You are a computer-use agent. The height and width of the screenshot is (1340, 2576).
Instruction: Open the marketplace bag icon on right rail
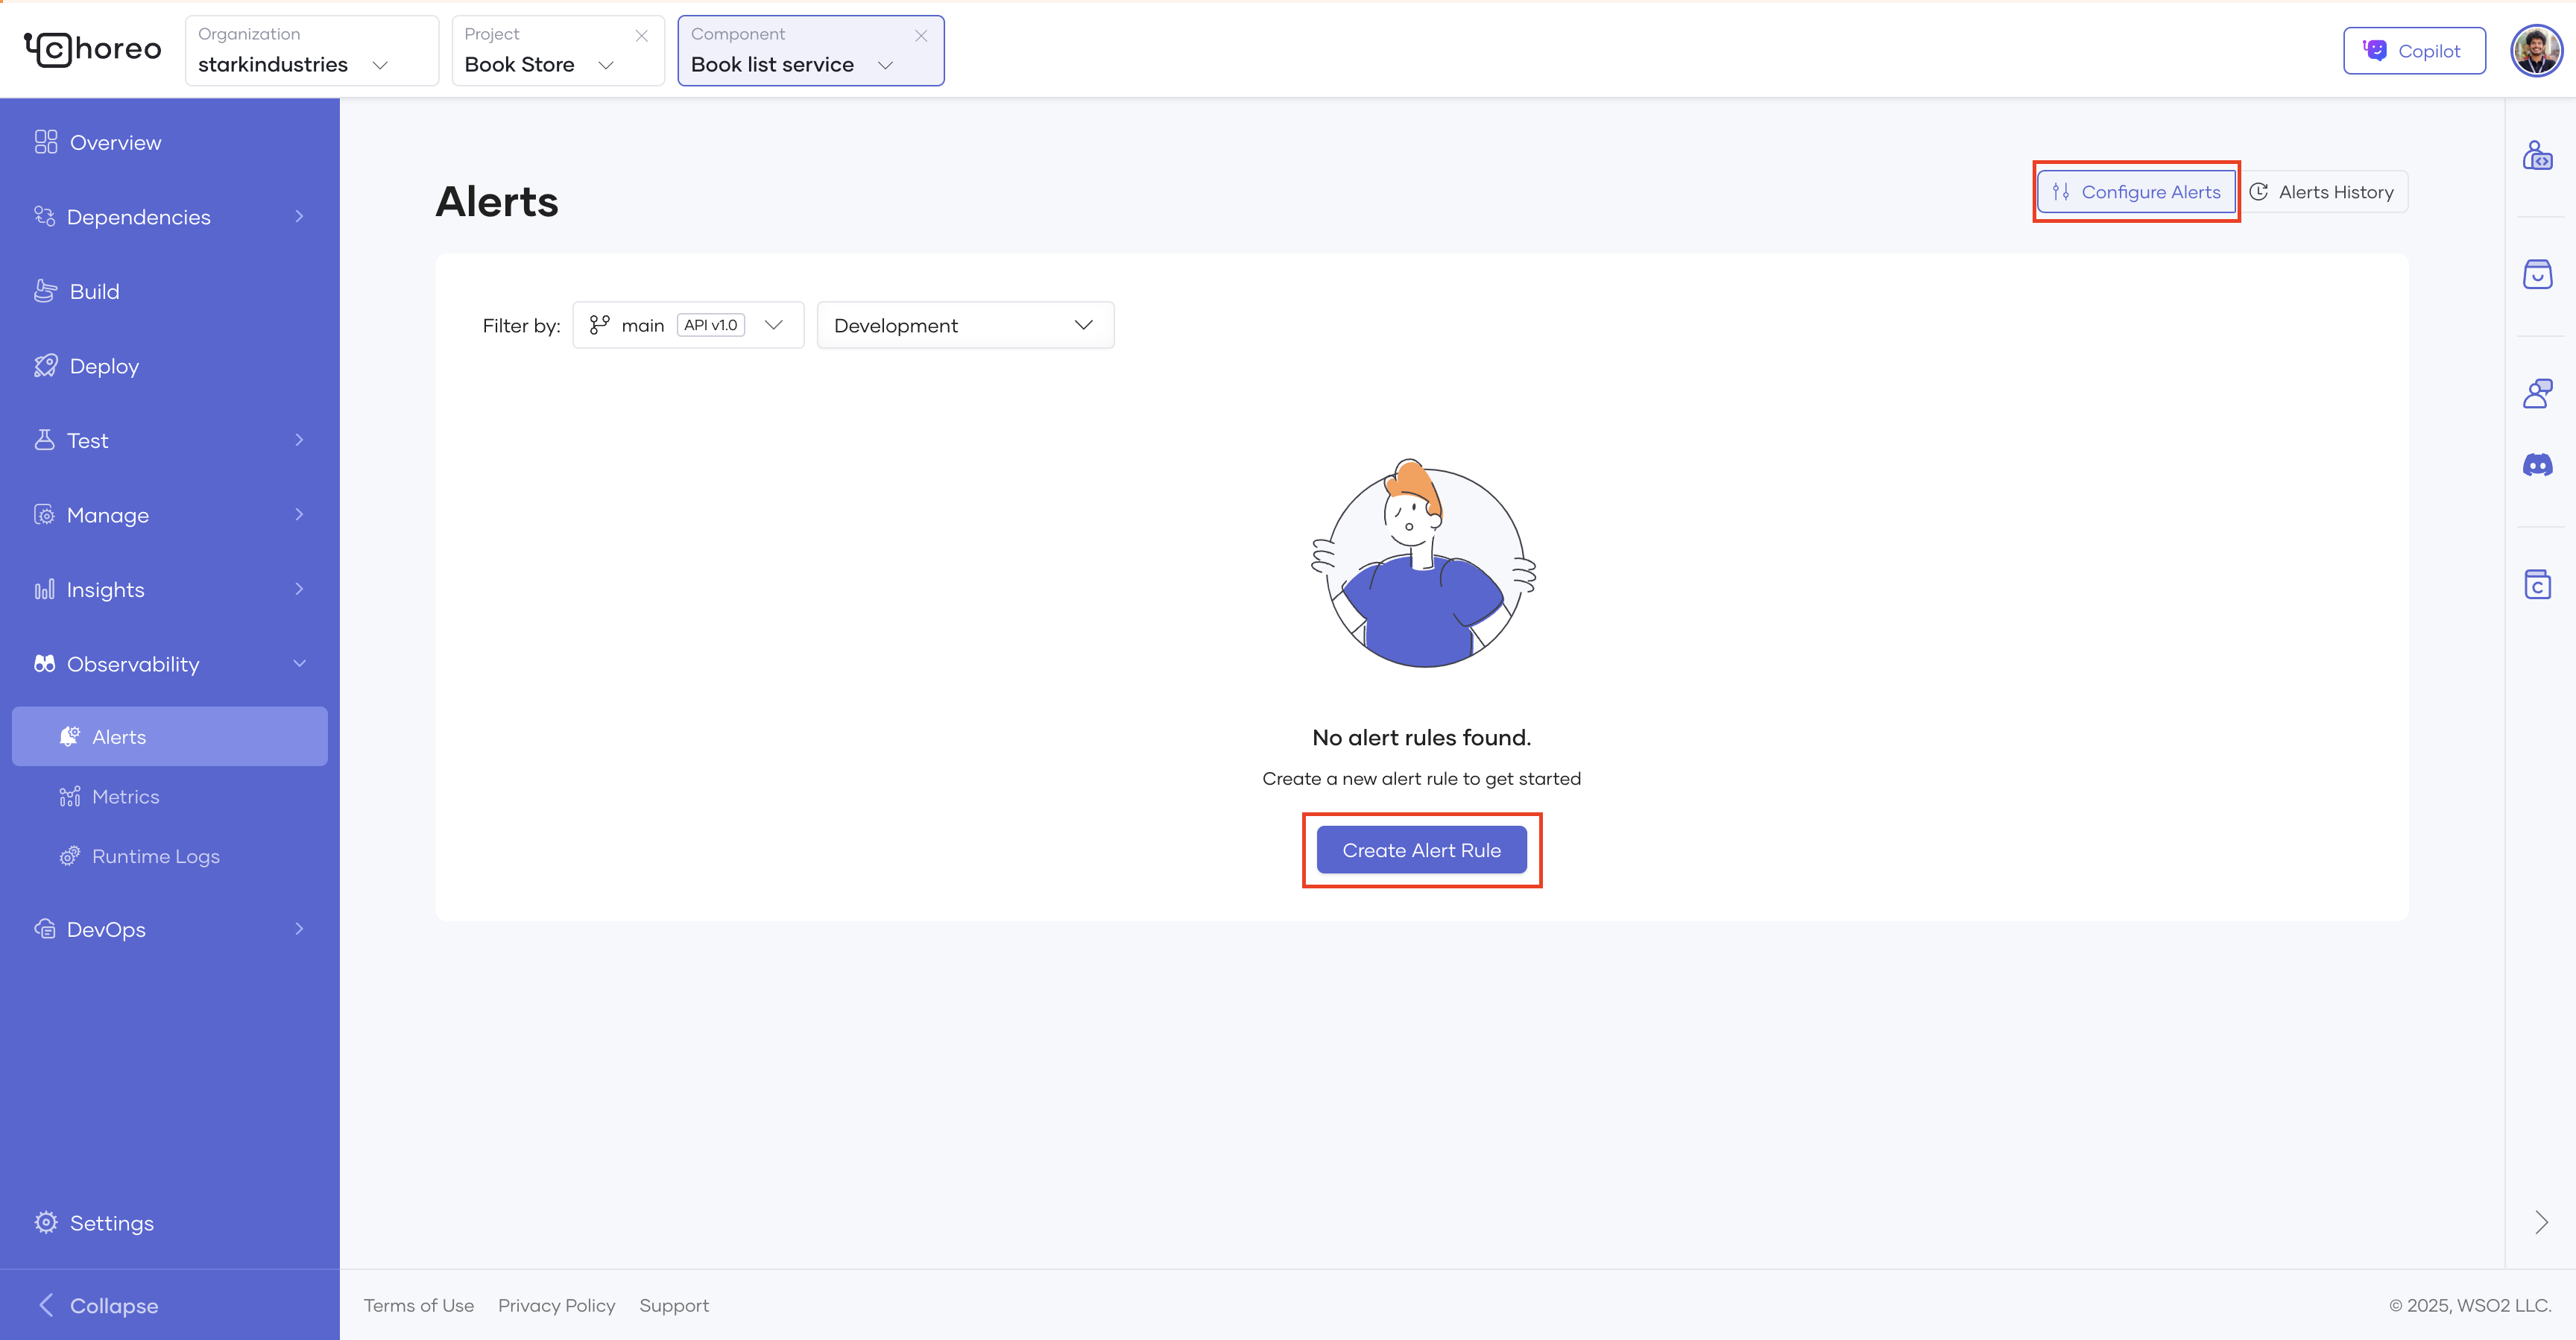[2537, 274]
